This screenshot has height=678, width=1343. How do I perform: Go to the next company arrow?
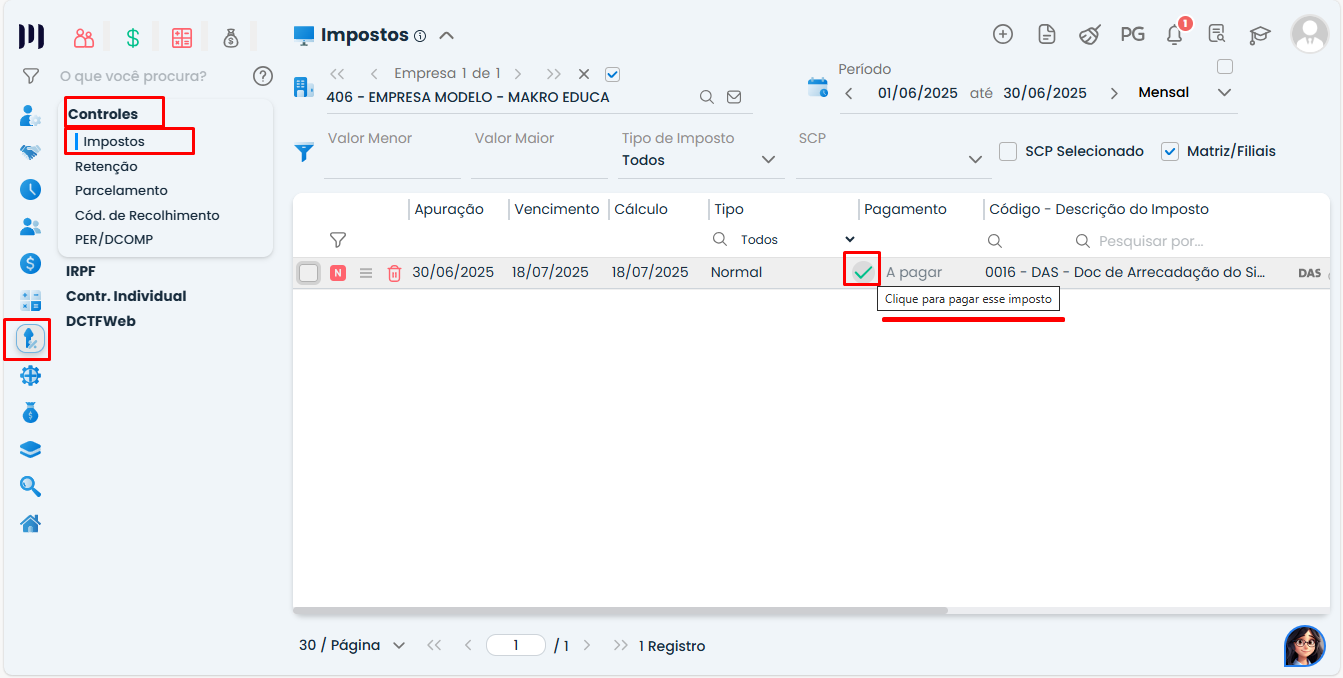pos(518,74)
